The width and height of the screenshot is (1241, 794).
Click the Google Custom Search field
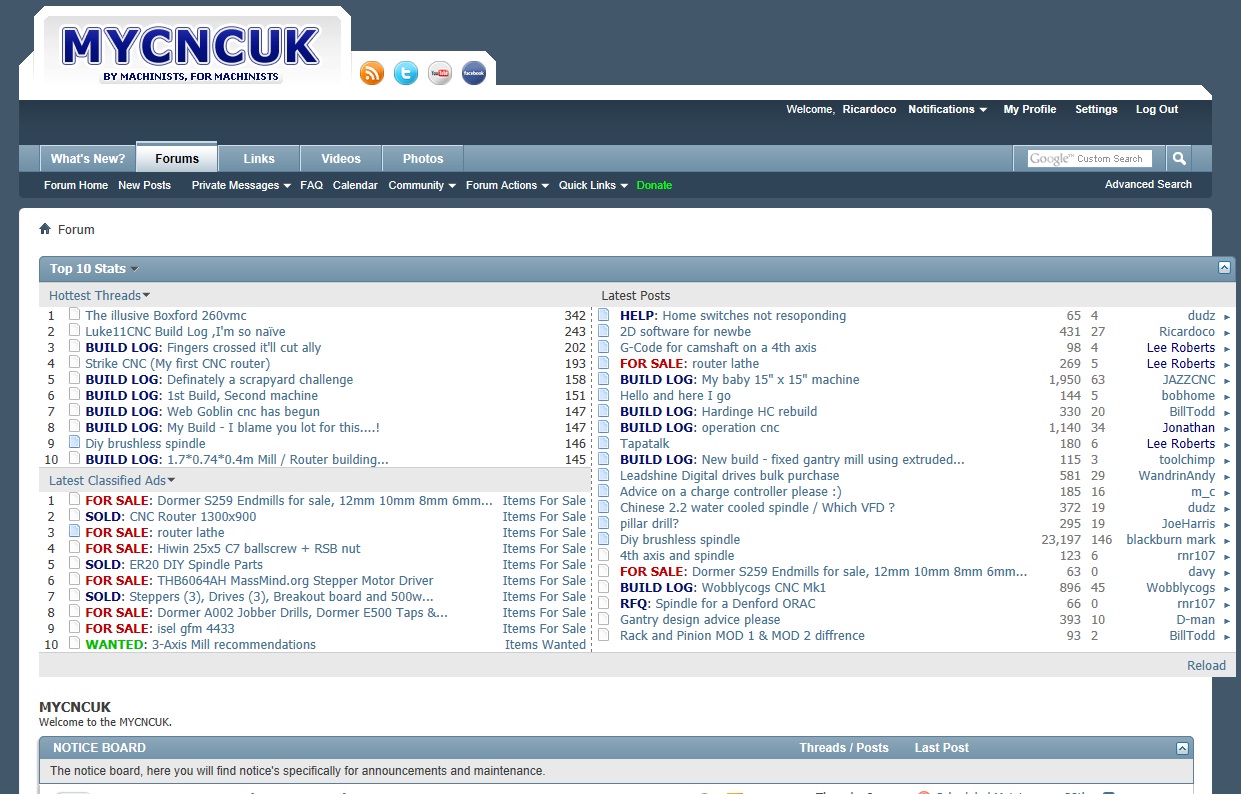pos(1090,158)
